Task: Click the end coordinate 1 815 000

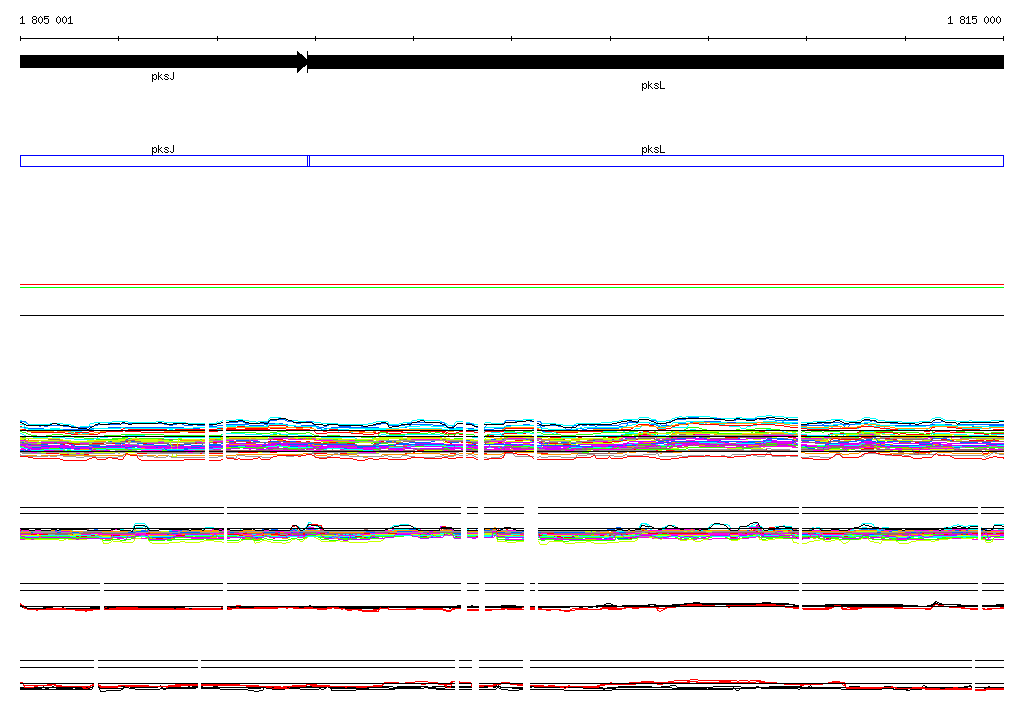Action: pyautogui.click(x=974, y=20)
